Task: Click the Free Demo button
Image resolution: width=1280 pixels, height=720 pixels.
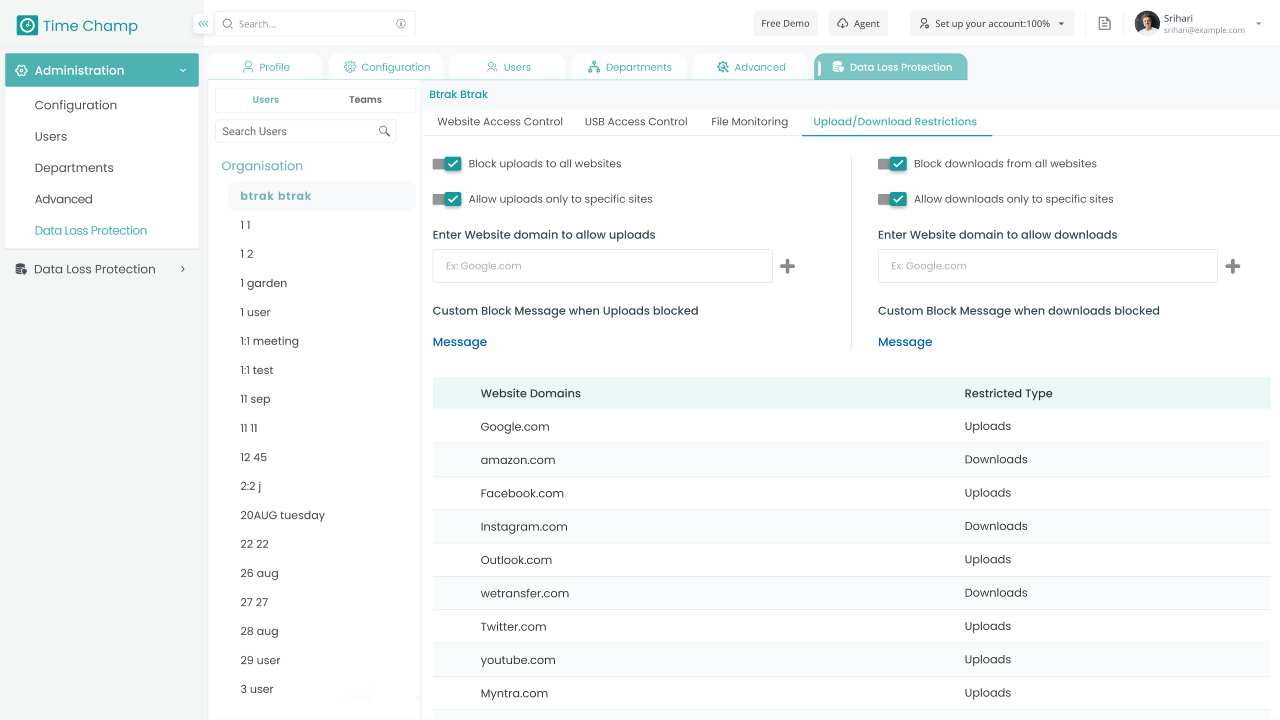Action: pyautogui.click(x=785, y=24)
